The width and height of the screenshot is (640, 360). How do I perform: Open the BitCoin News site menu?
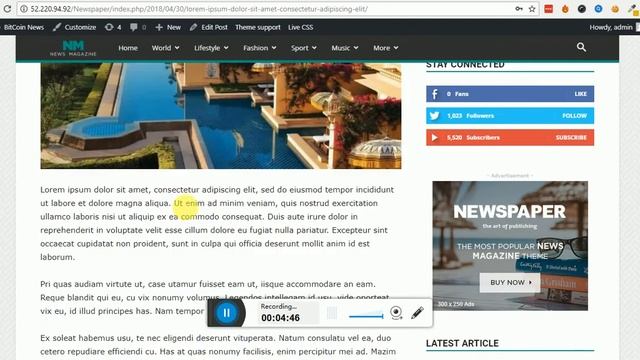(24, 27)
